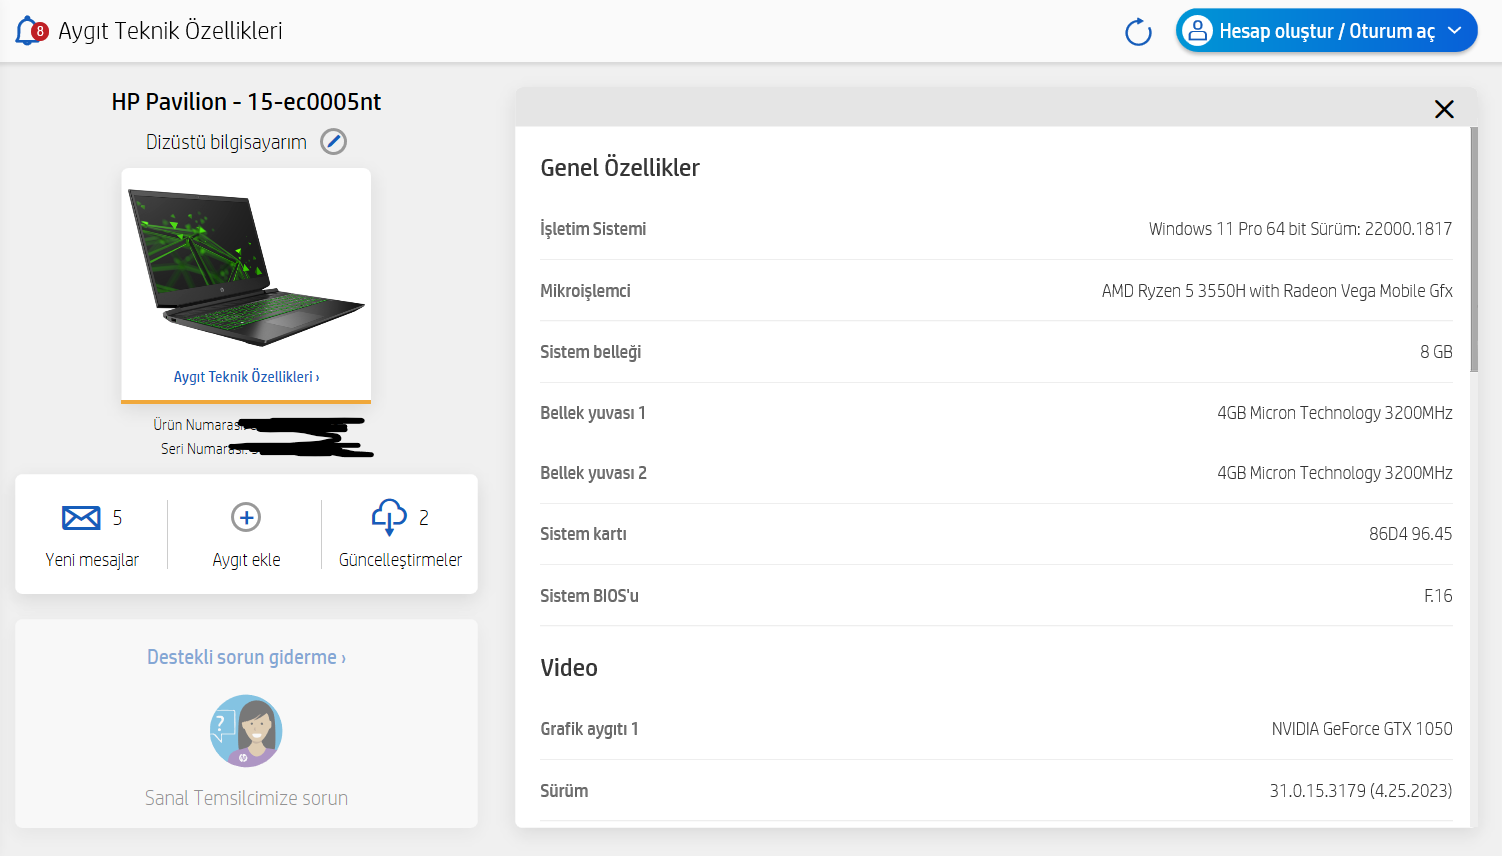Click the HP Pavilion 15-ec0005nt title

(246, 102)
